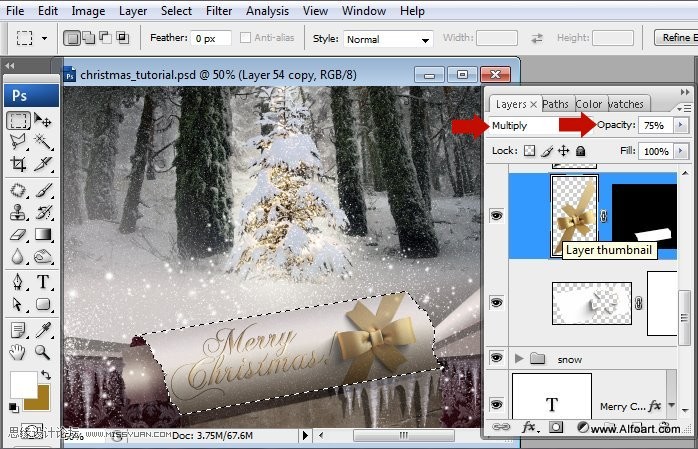Open the Layers panel options menu
This screenshot has height=449, width=698.
(x=684, y=108)
